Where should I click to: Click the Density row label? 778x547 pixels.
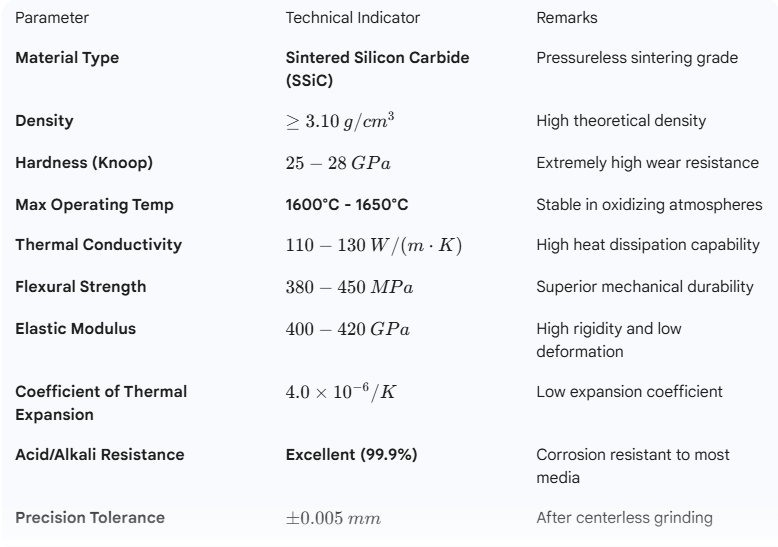click(44, 121)
